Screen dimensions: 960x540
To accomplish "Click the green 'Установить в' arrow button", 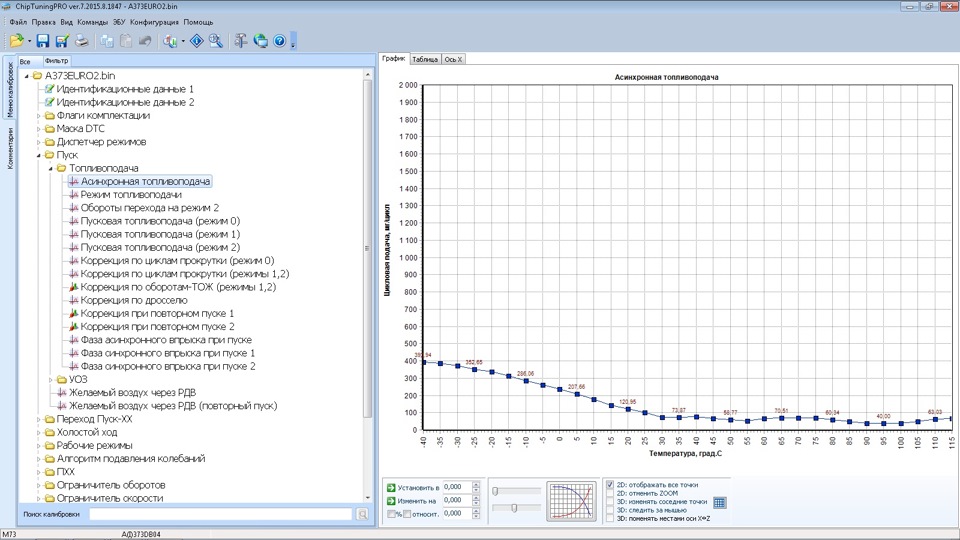I will pos(391,486).
